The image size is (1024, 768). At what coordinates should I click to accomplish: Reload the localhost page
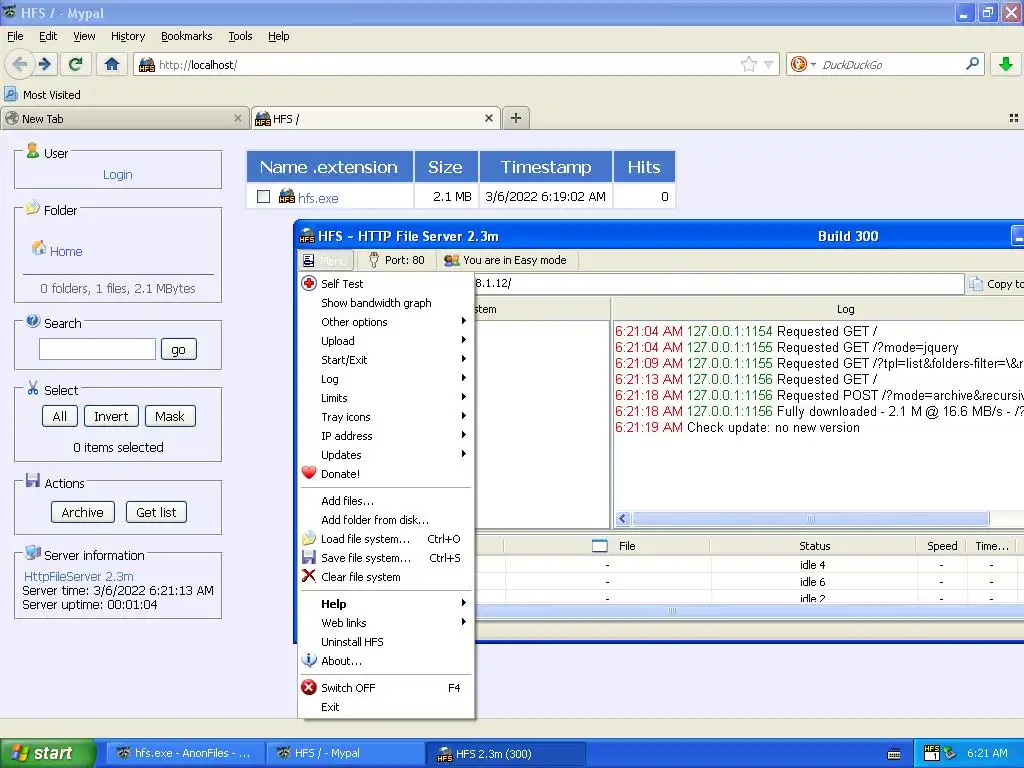tap(76, 64)
